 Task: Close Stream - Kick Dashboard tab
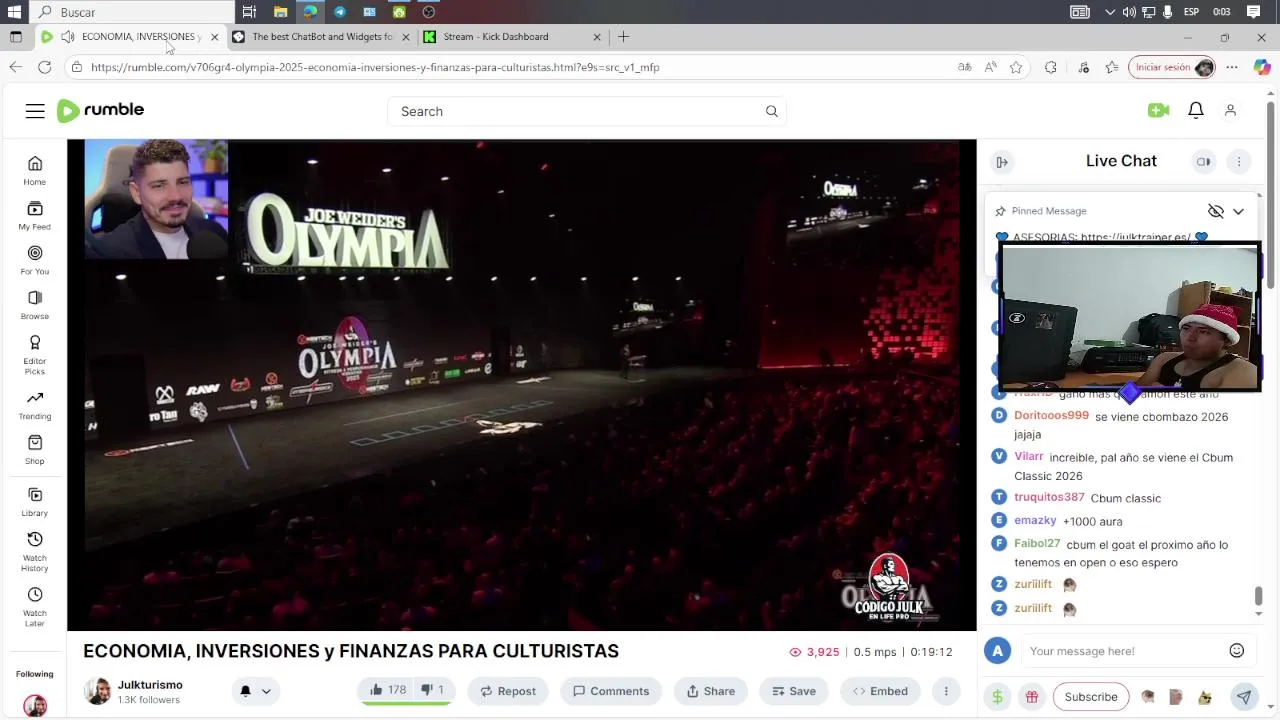pos(597,37)
